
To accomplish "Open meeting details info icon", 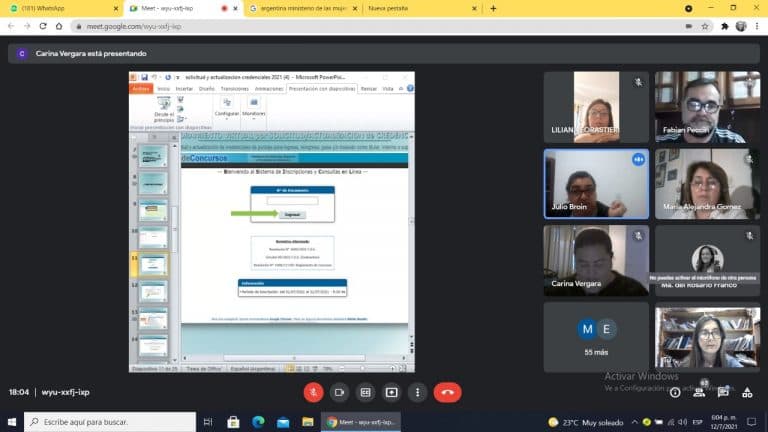I will (675, 392).
